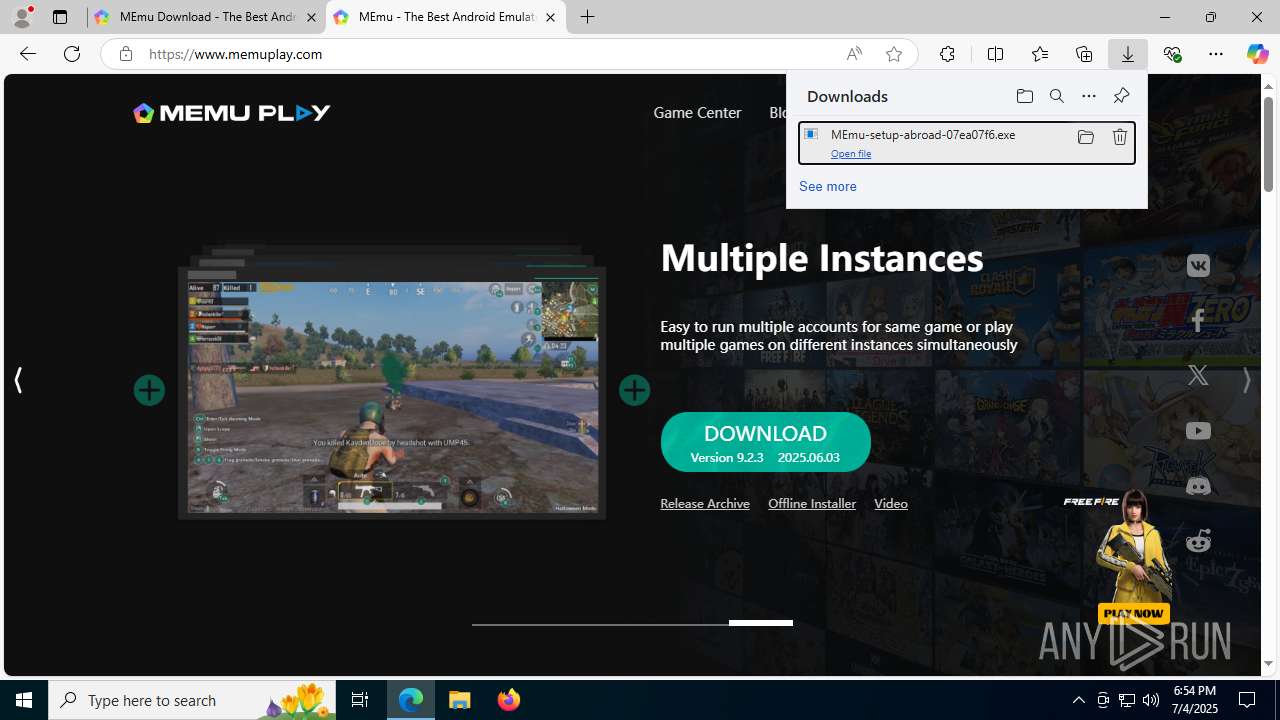Go to previous carousel slide arrow

click(x=18, y=380)
